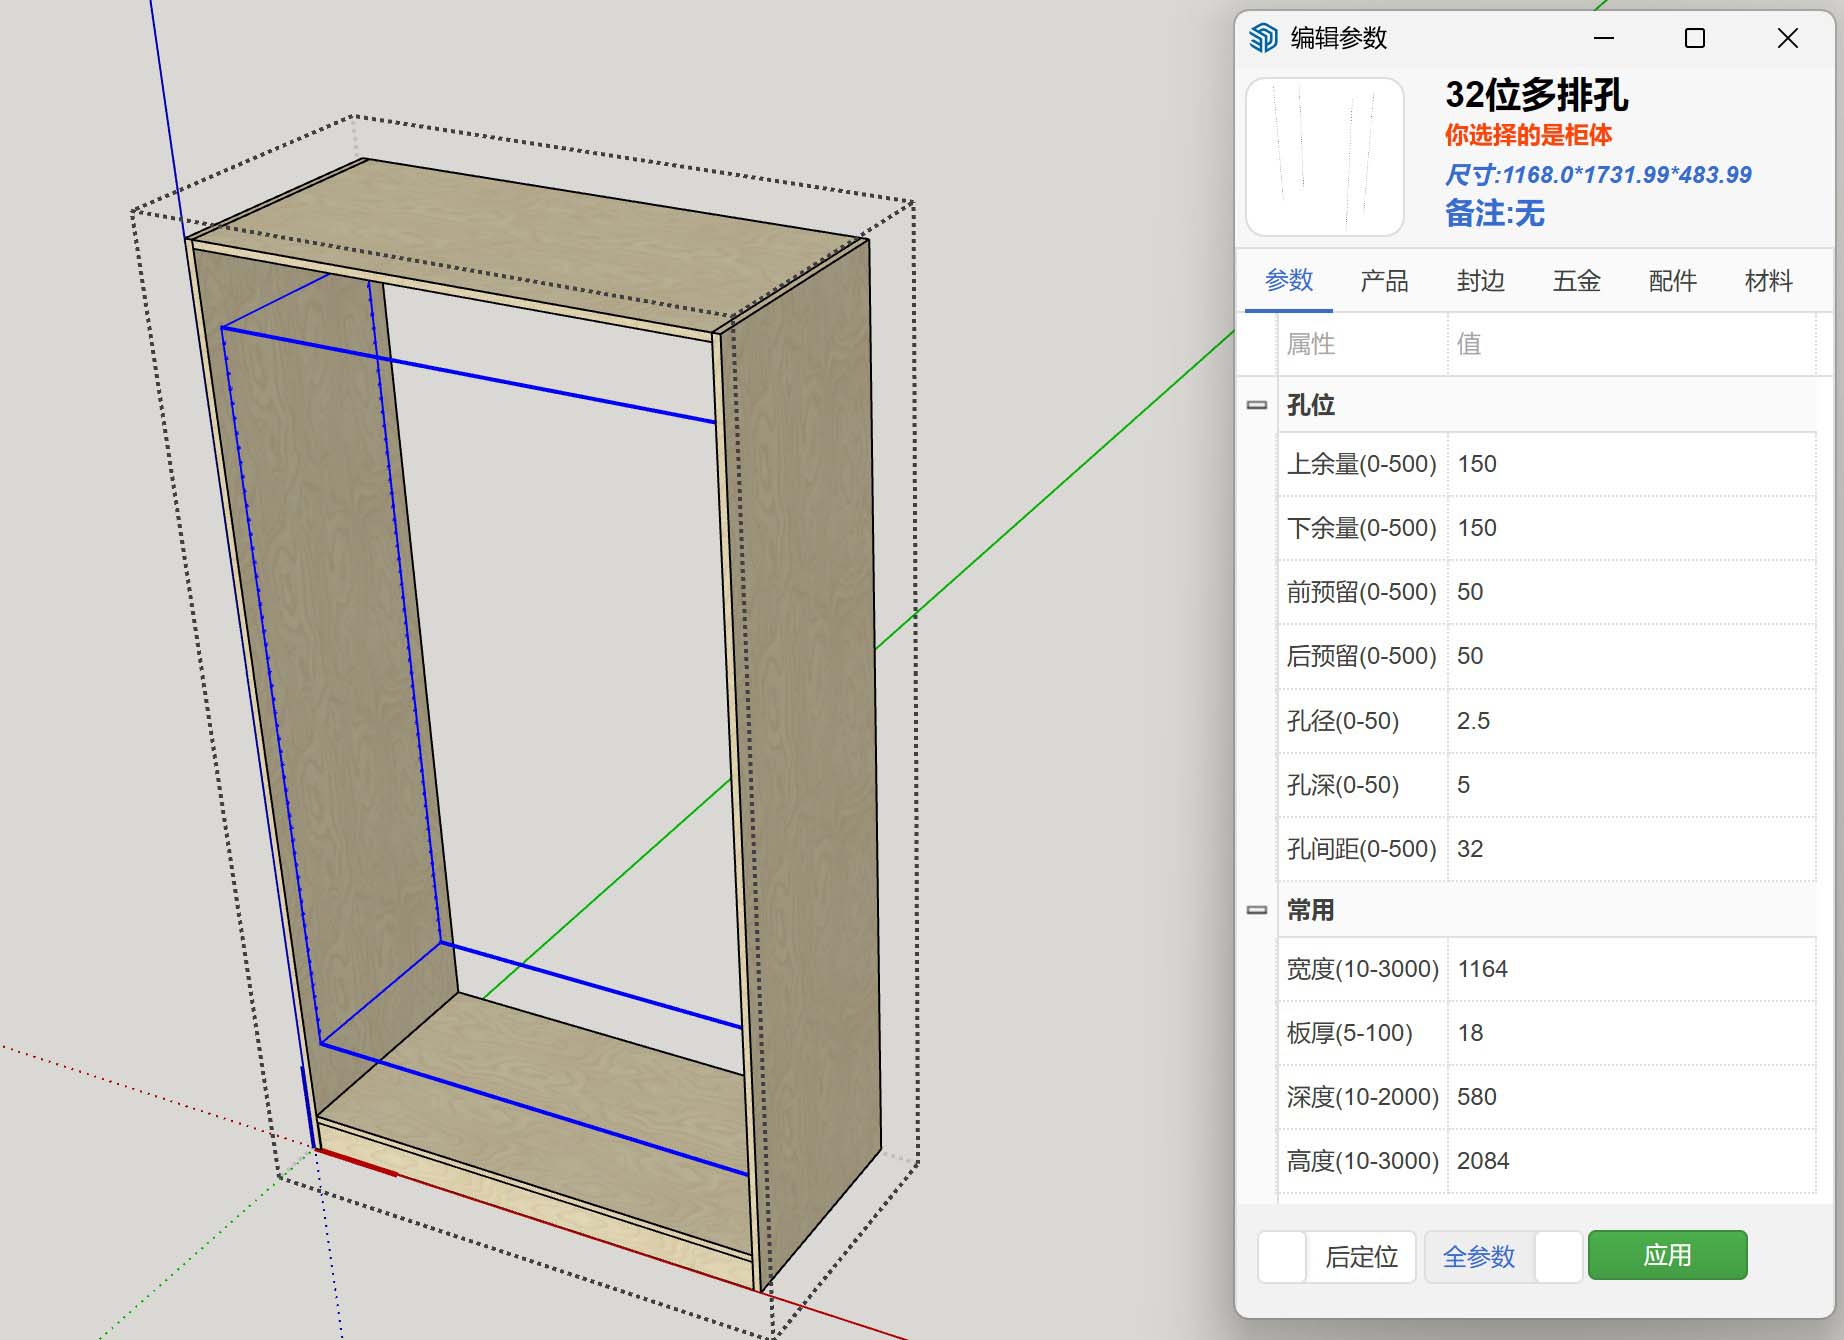Edit the 孔径 value field showing 2.5
The height and width of the screenshot is (1340, 1844).
[1550, 720]
